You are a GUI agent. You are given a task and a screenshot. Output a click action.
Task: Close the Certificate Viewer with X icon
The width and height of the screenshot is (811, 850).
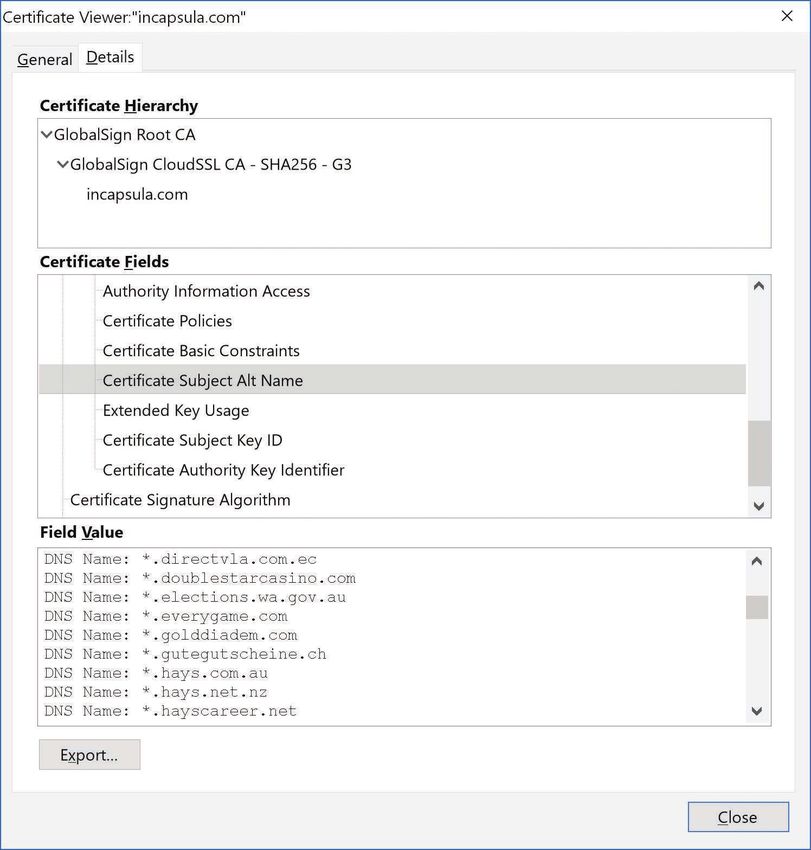point(787,16)
